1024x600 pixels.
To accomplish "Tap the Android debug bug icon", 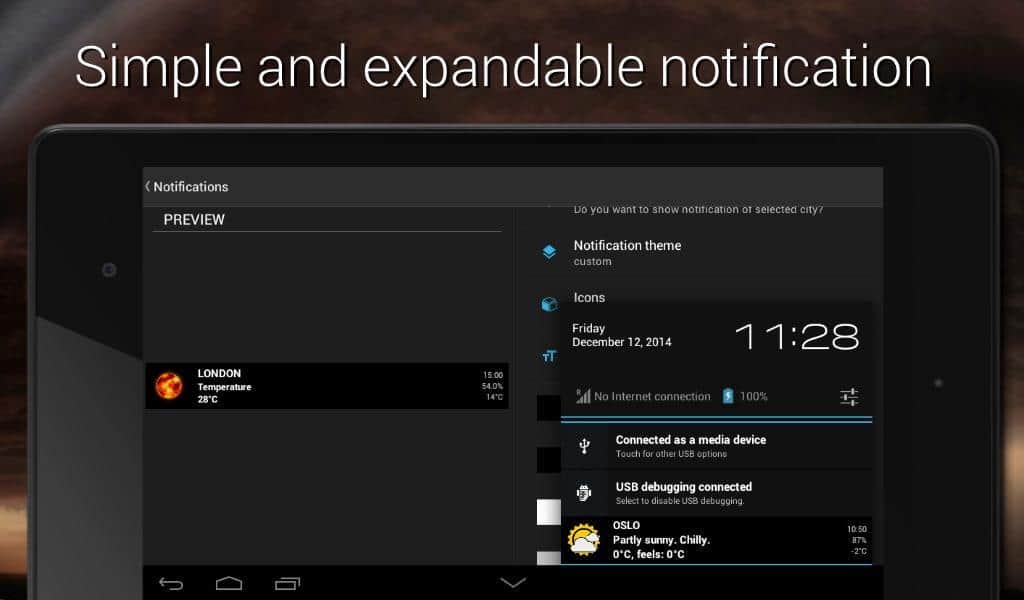I will pos(585,492).
